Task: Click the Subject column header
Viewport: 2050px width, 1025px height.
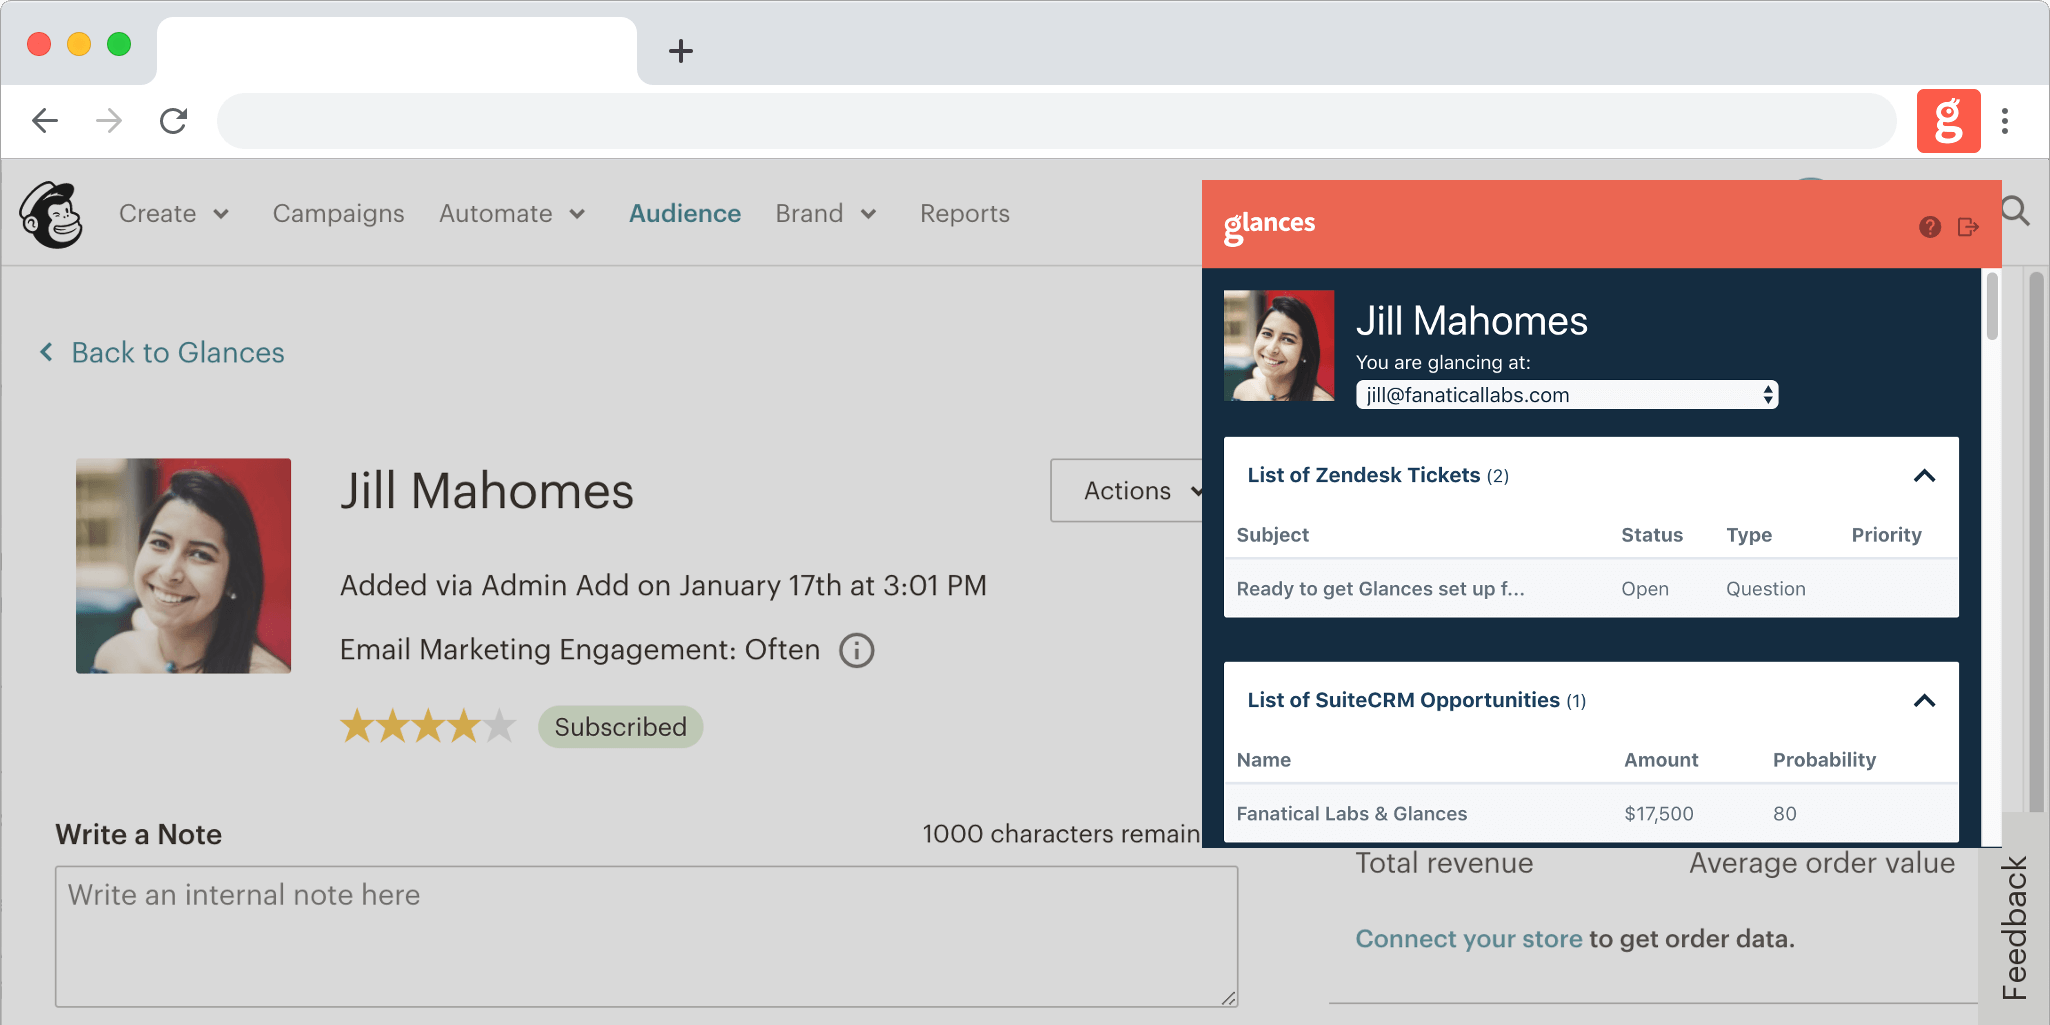Action: (1272, 535)
